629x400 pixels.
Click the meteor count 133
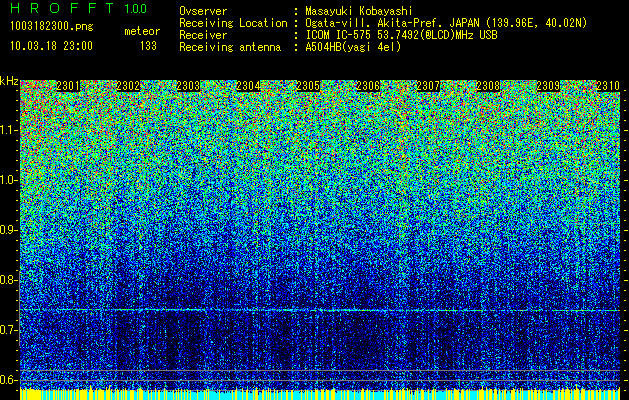point(148,46)
